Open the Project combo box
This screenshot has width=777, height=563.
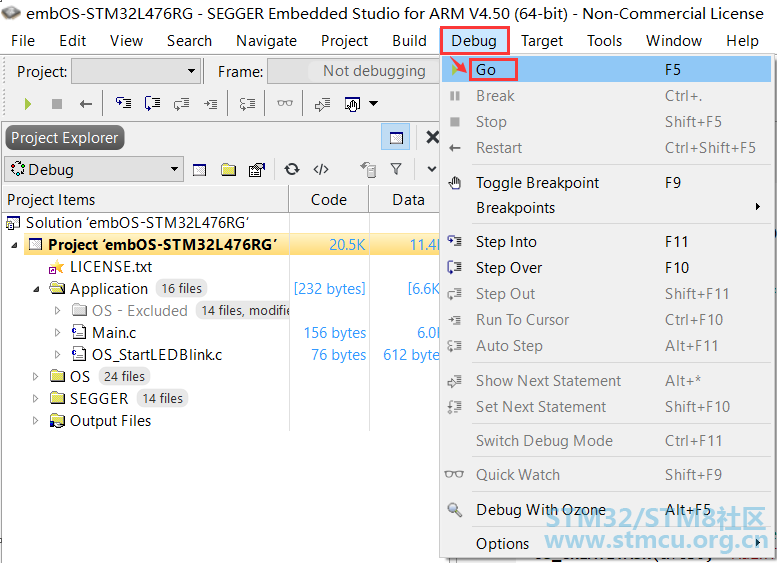point(136,71)
